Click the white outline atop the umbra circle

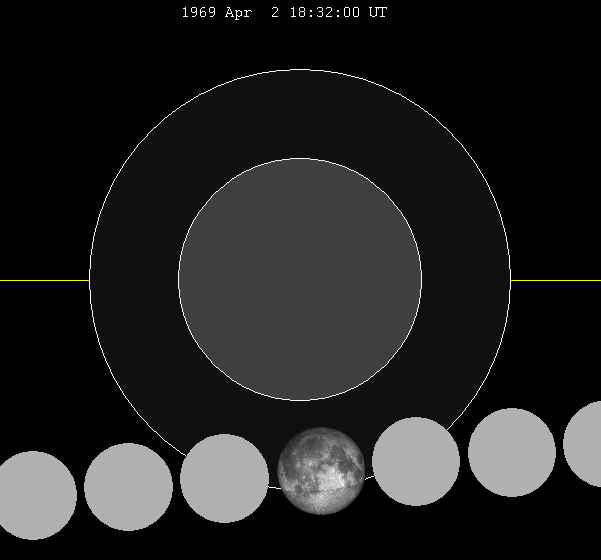point(300,158)
